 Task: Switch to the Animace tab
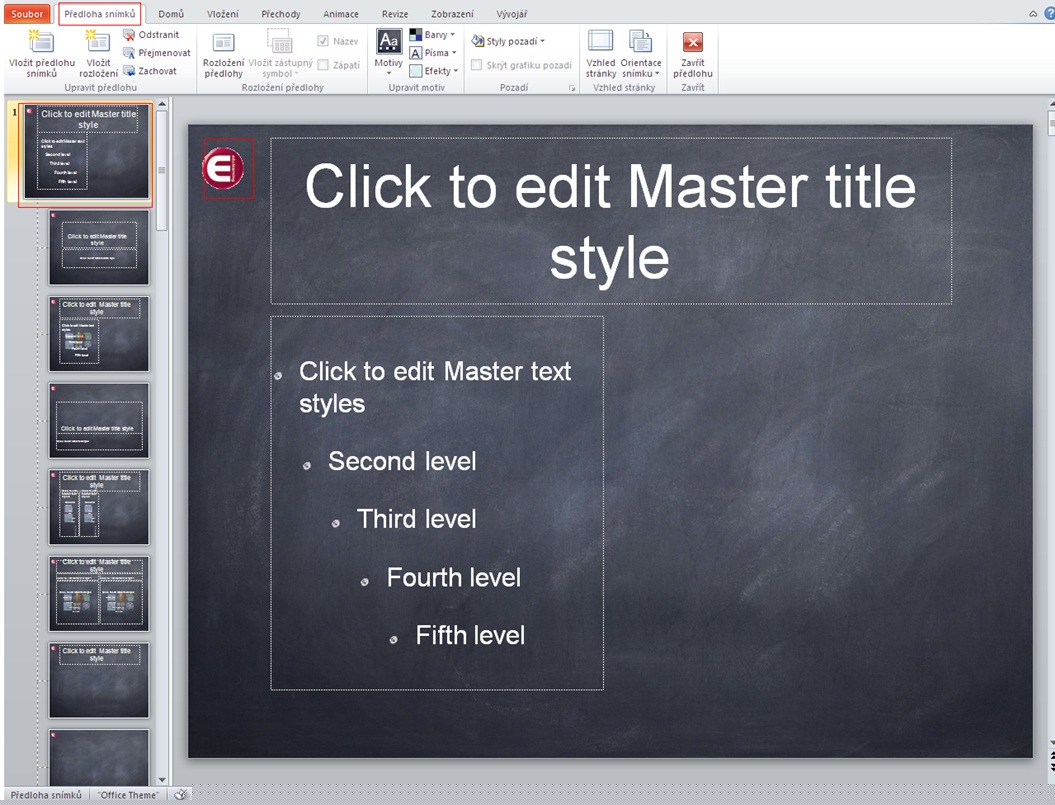tap(340, 13)
